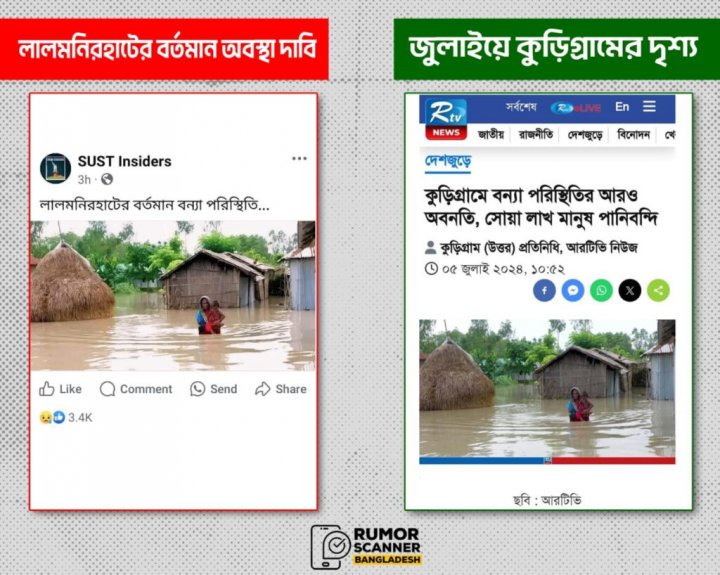
Task: Click the green generic share icon
Action: 658,290
